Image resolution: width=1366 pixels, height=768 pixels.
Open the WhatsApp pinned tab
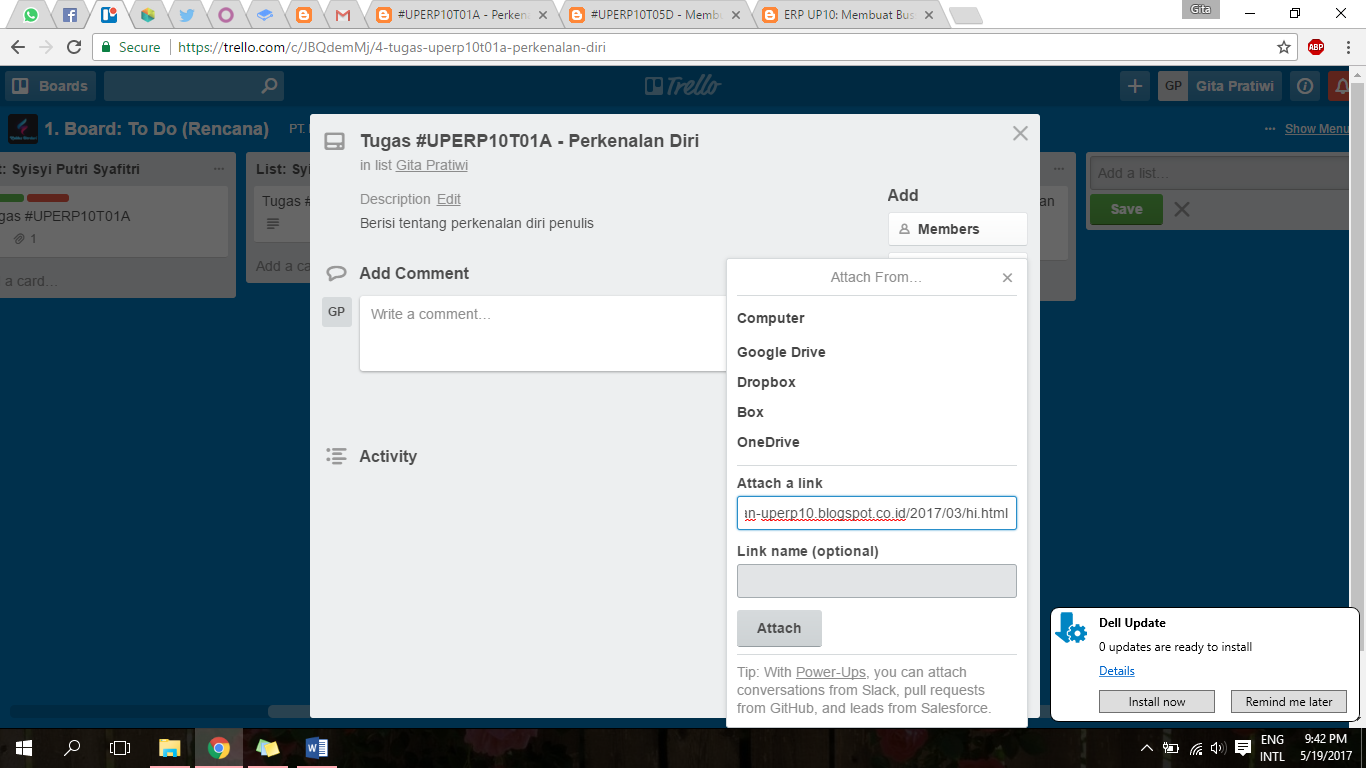31,15
